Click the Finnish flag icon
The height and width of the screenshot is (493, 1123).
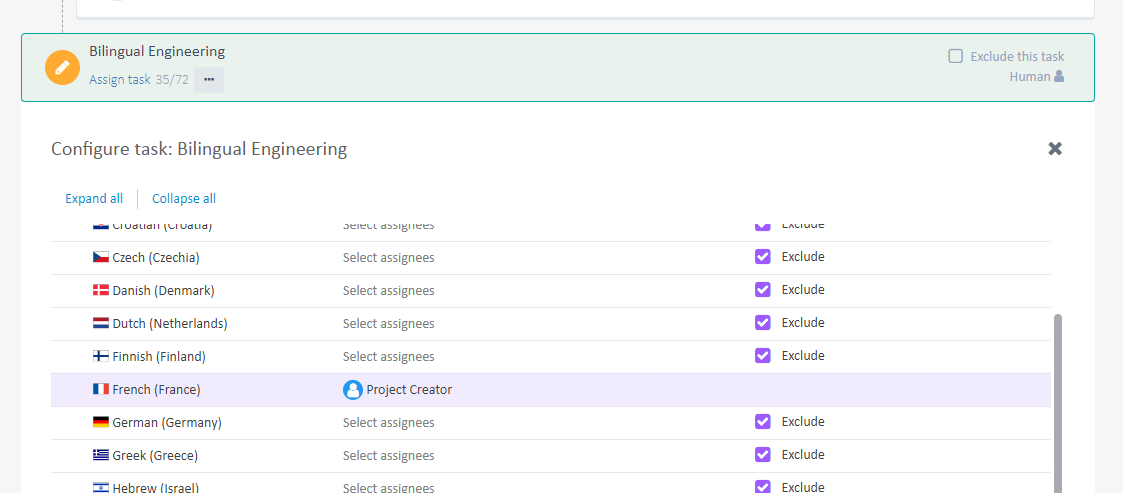(101, 356)
